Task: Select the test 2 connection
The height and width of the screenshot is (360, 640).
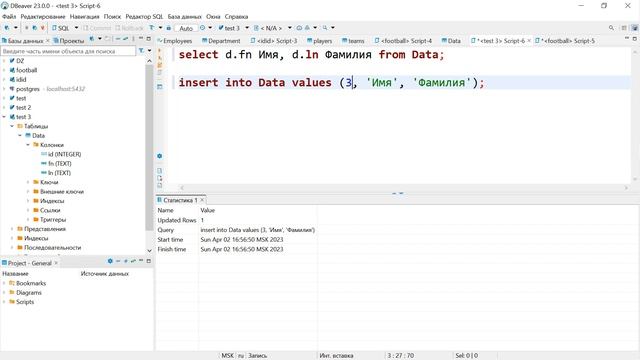Action: point(20,108)
